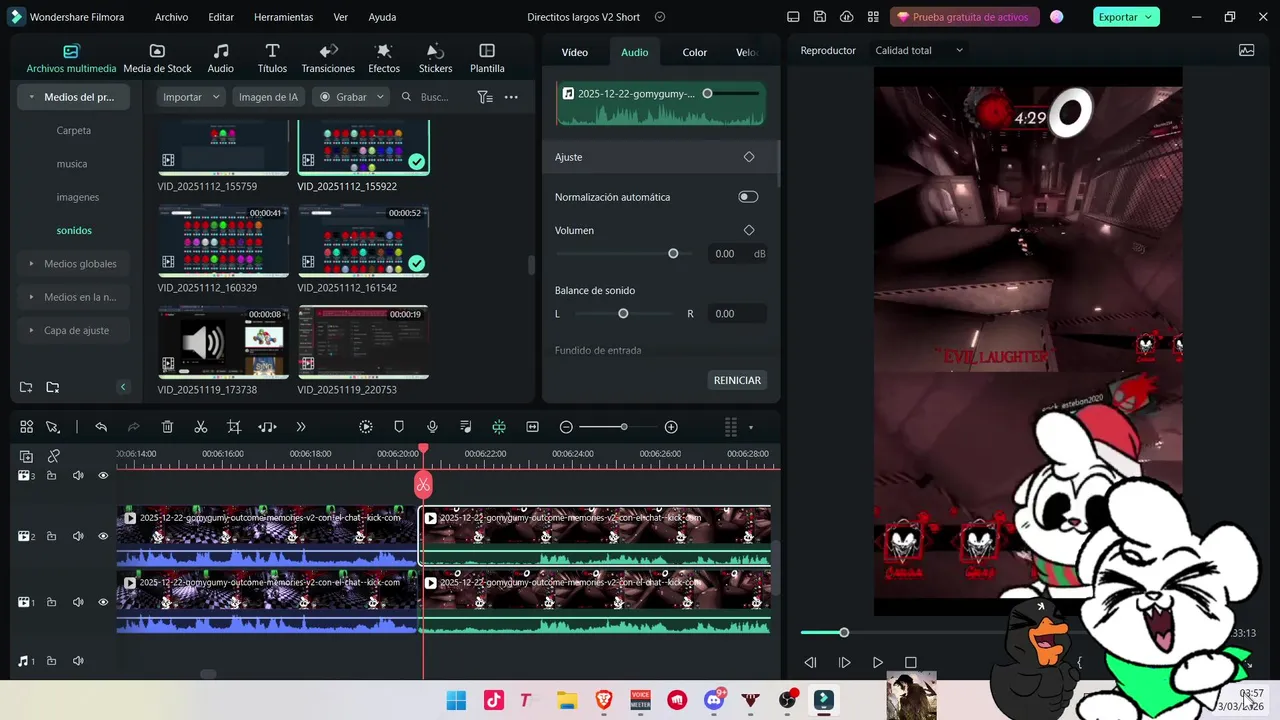Mute video track 3 speaker
Image resolution: width=1280 pixels, height=720 pixels.
[78, 476]
